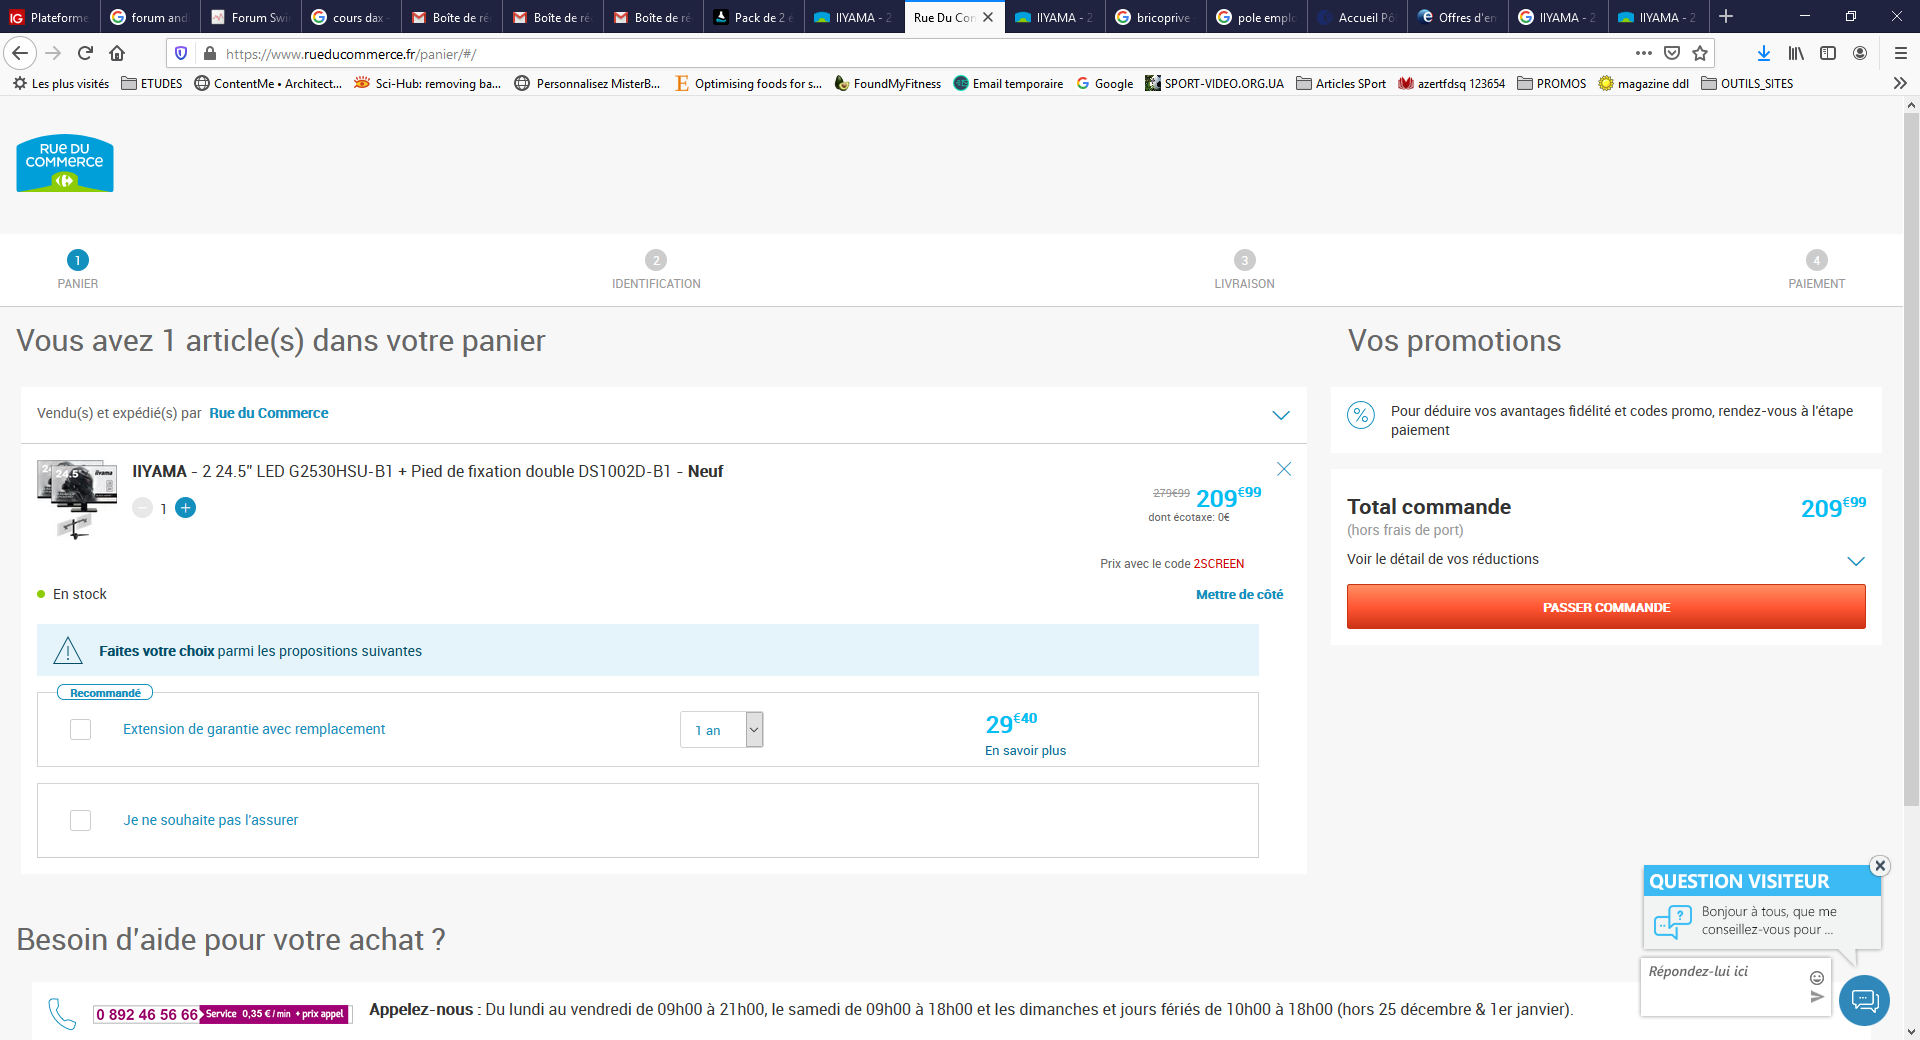
Task: Click the percent promotions icon
Action: pos(1361,415)
